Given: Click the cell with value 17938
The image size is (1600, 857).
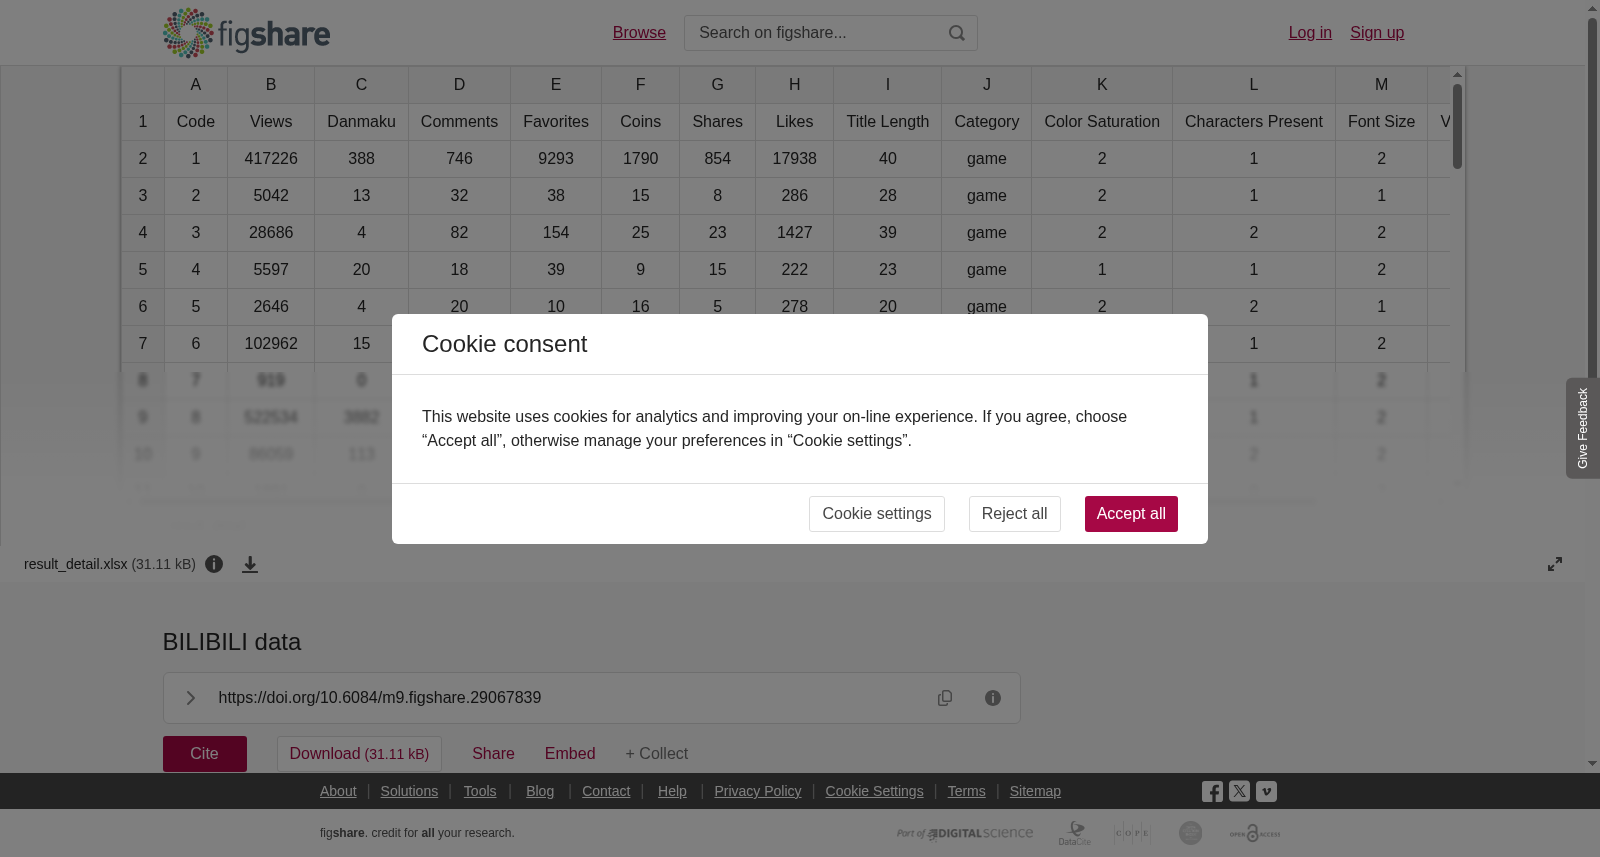Looking at the screenshot, I should (x=795, y=159).
